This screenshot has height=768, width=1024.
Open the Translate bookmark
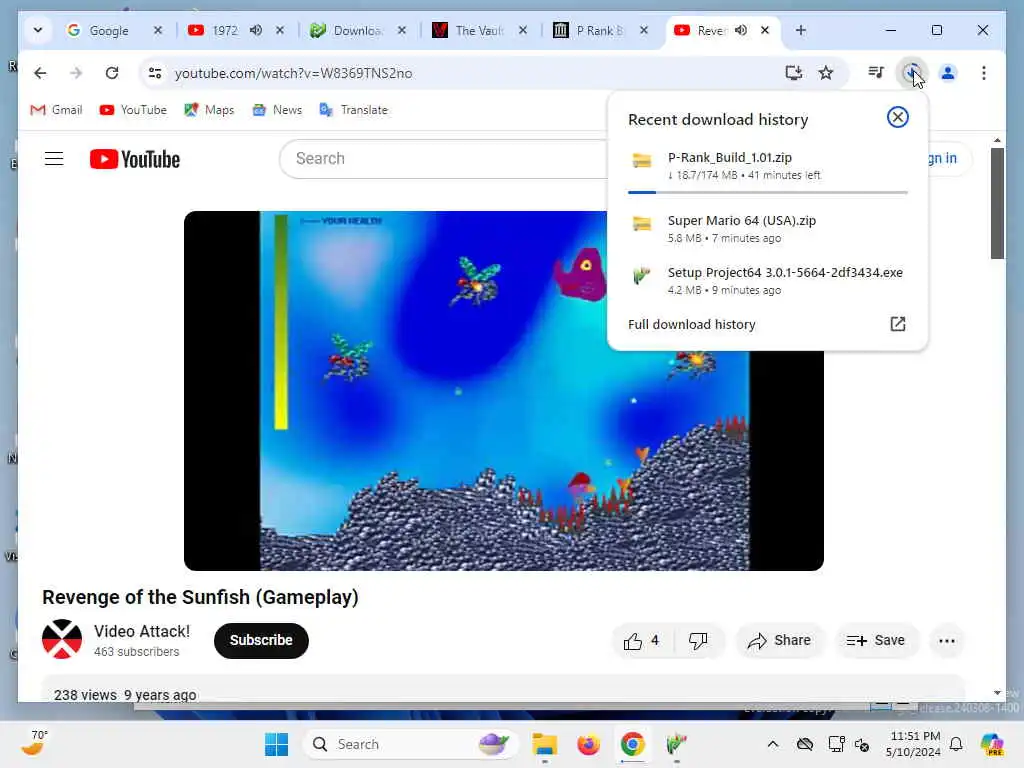tap(354, 110)
